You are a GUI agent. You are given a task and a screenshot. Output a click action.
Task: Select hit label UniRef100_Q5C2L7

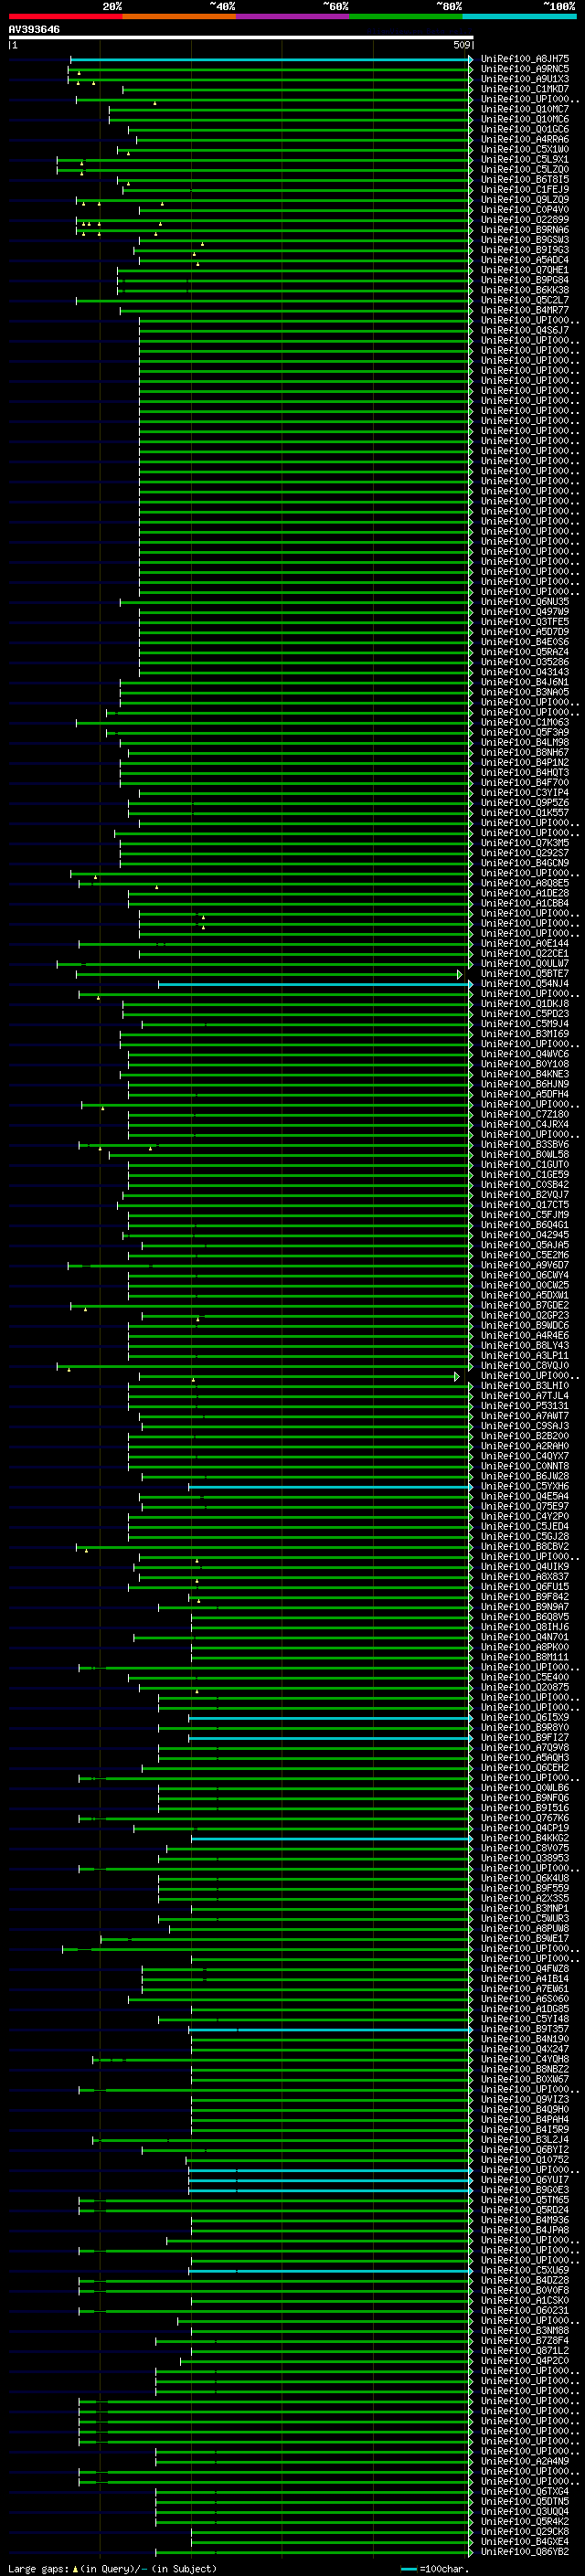(x=525, y=299)
